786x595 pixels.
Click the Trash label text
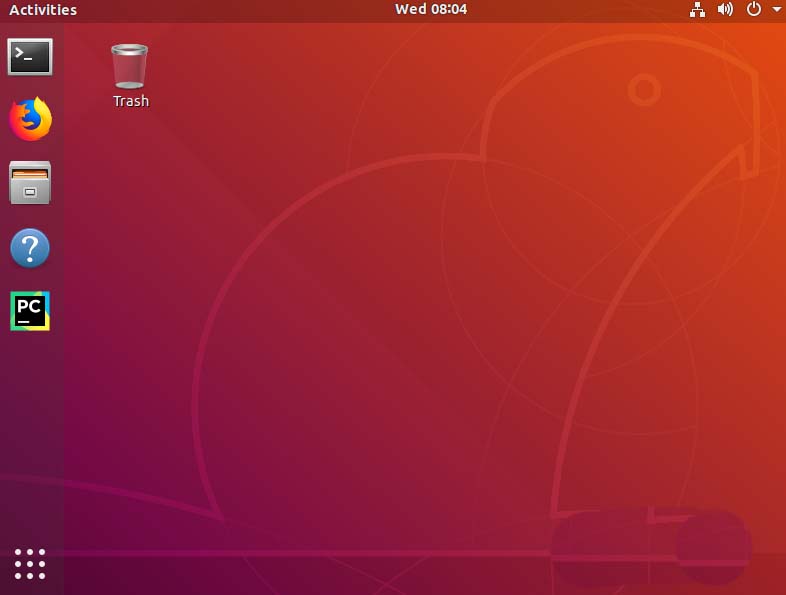click(x=131, y=101)
